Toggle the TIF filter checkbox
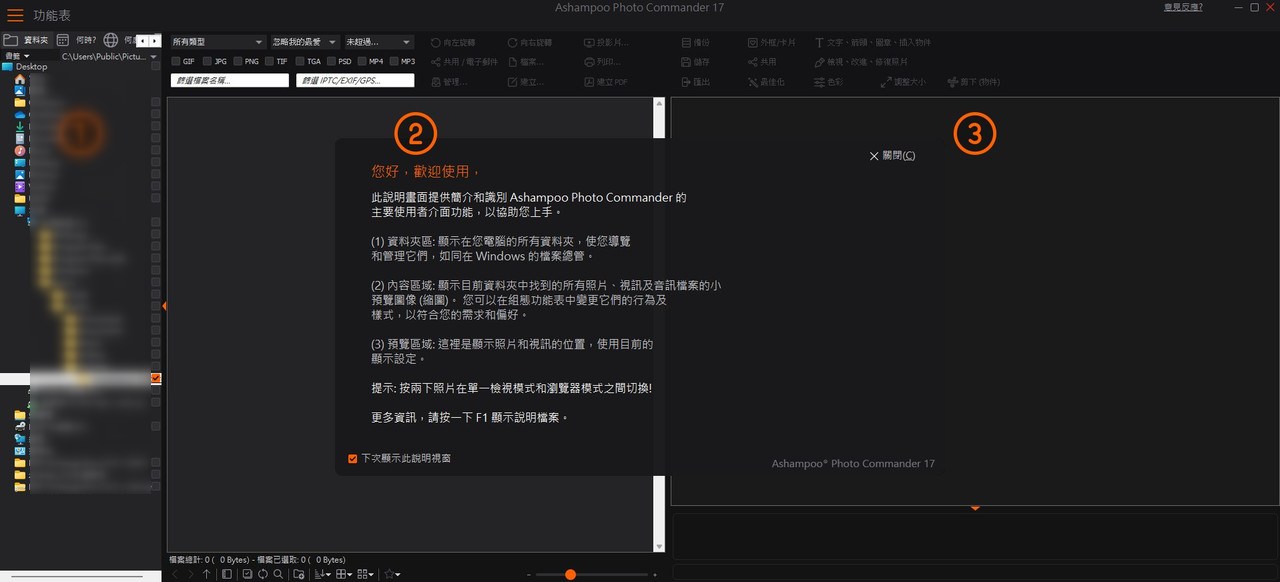The width and height of the screenshot is (1280, 582). [269, 62]
